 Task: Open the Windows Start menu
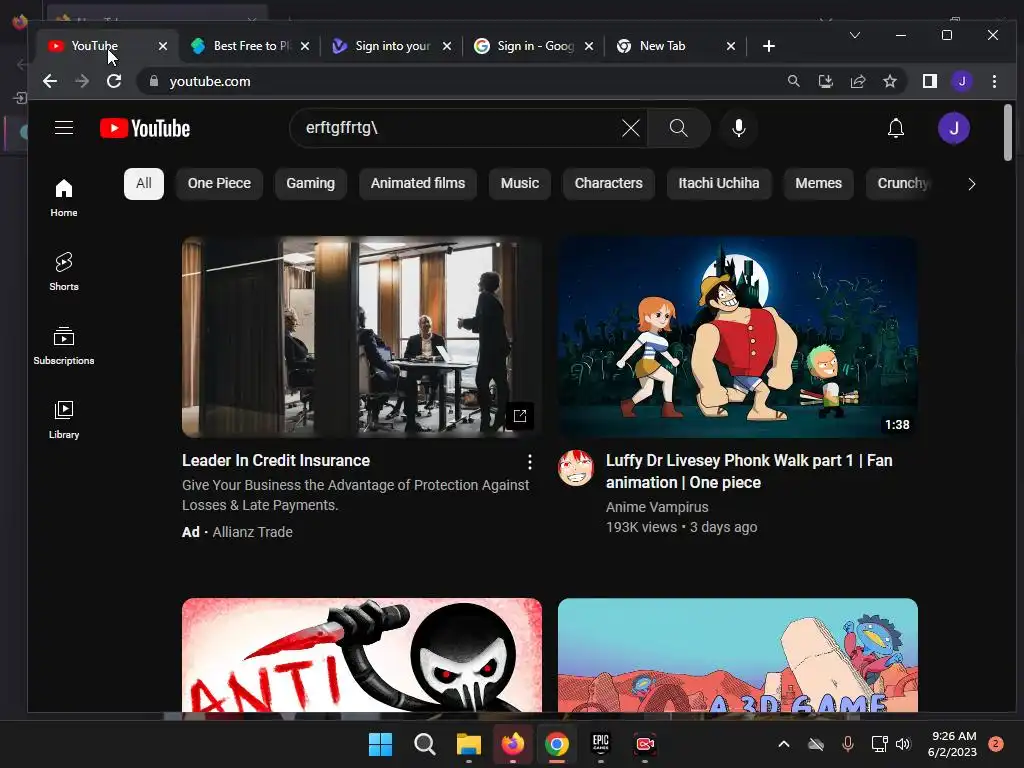(380, 744)
